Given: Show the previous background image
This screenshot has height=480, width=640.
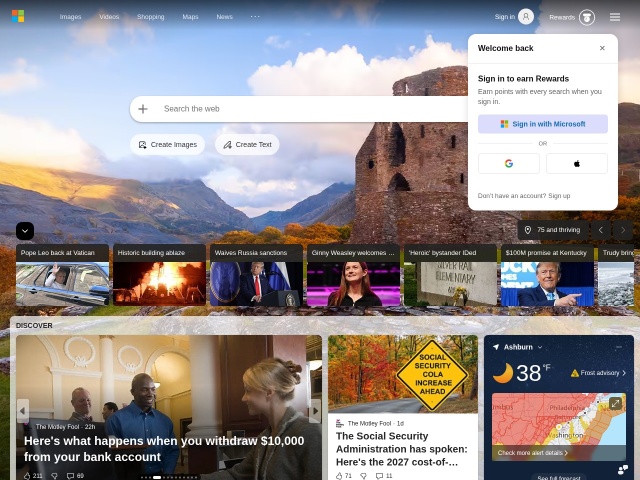Looking at the screenshot, I should [600, 230].
